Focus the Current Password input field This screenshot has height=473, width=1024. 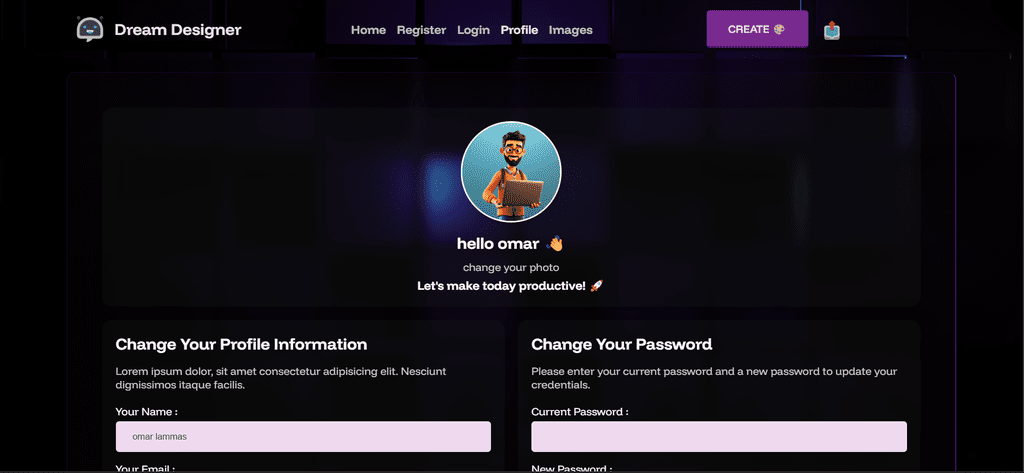(719, 436)
